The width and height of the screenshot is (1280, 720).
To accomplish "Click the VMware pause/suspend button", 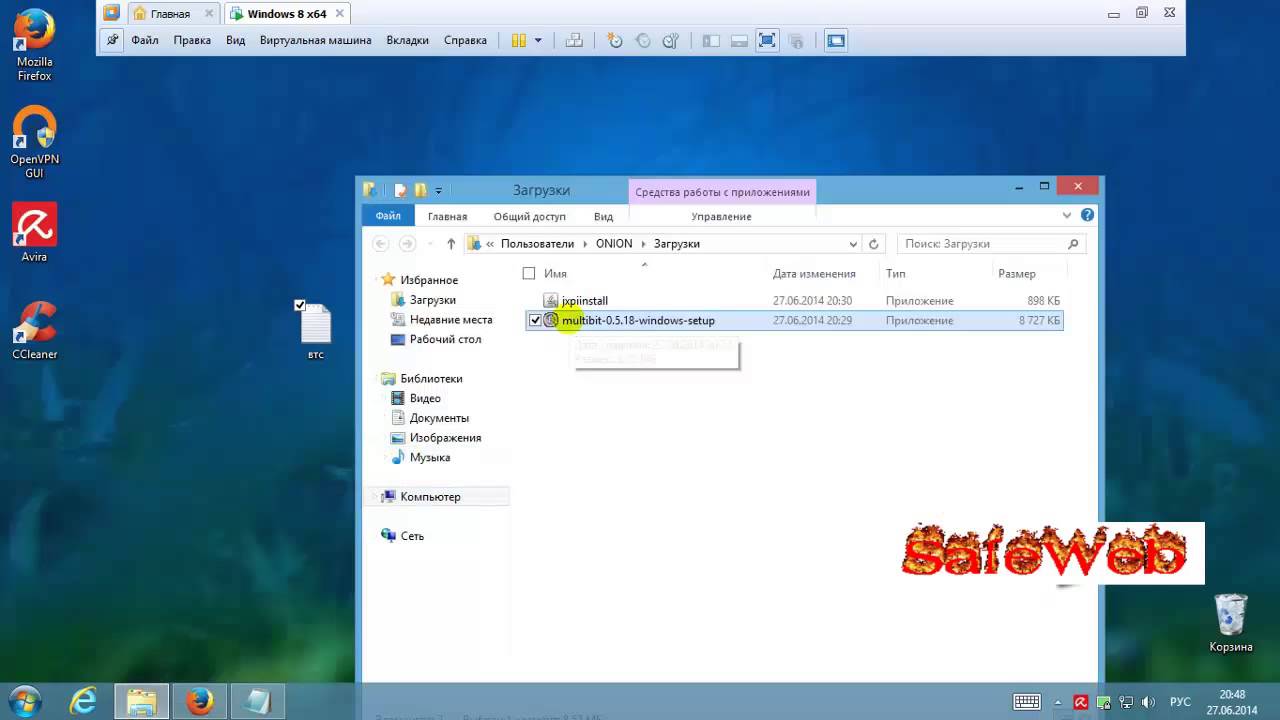I will tap(518, 40).
